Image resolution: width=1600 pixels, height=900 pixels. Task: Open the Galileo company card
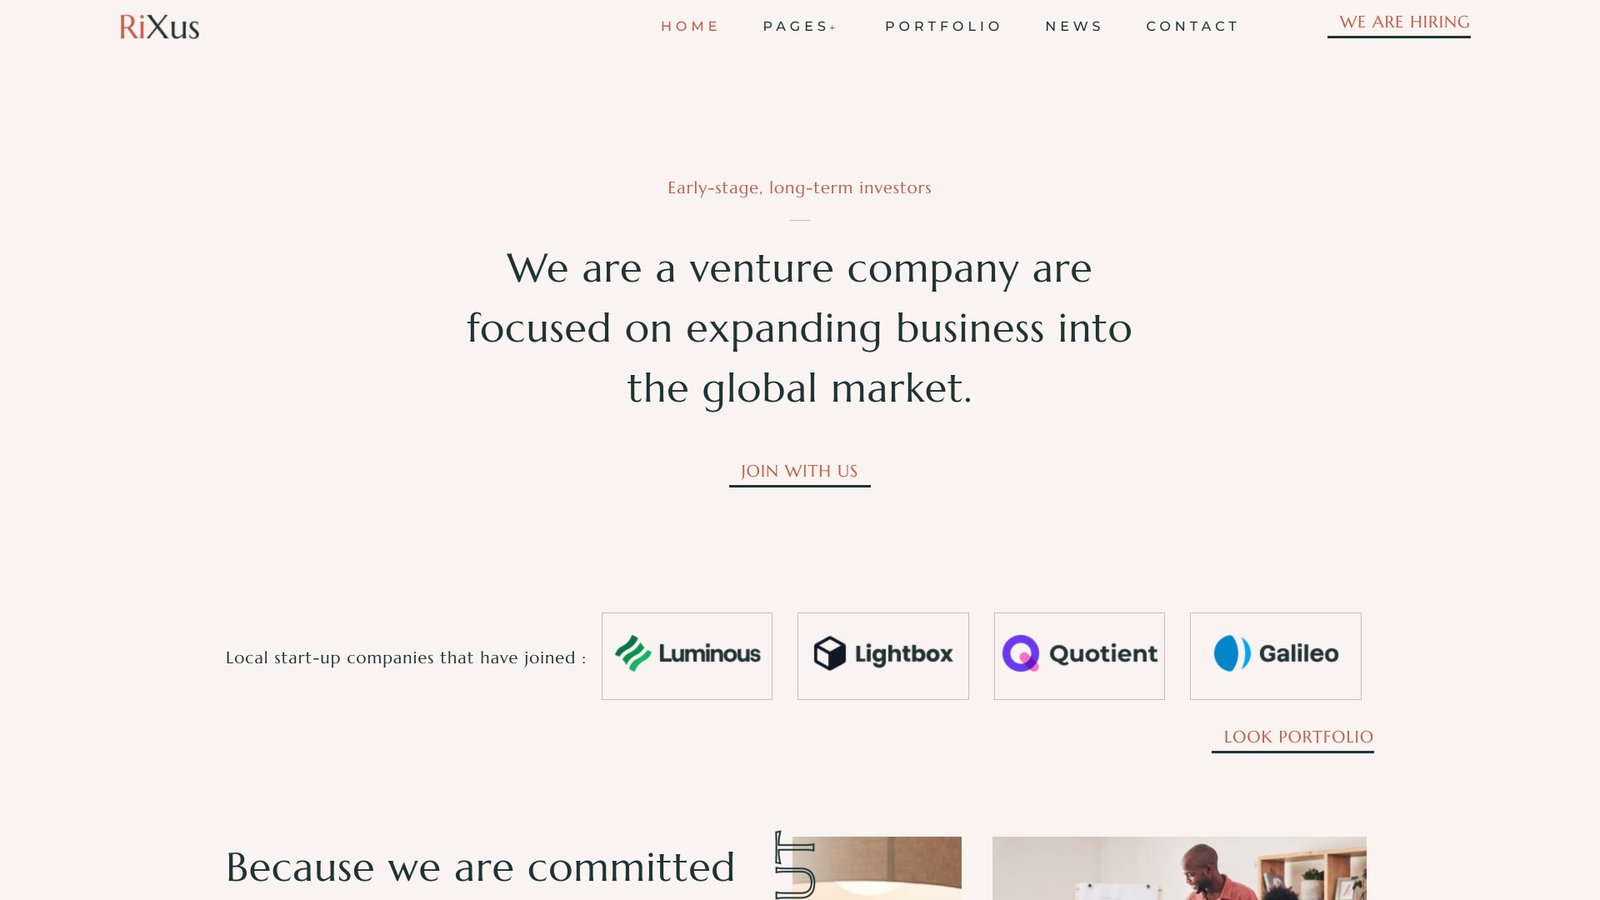(x=1275, y=656)
